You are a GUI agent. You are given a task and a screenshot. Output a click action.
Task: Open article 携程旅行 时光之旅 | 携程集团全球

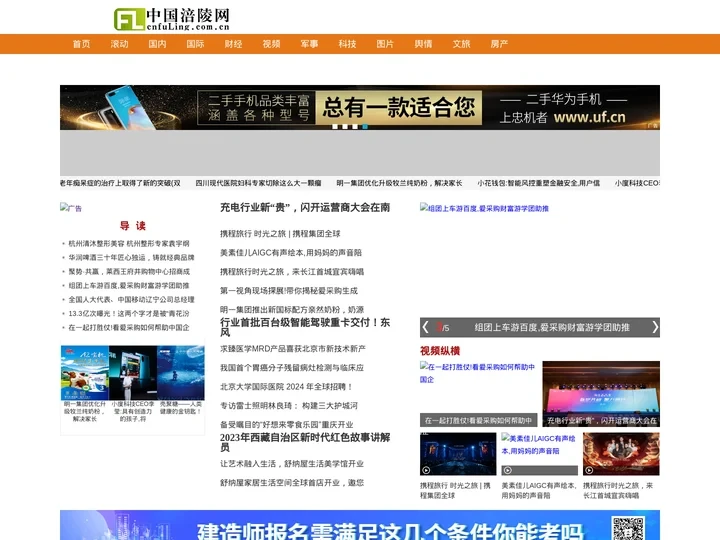(x=280, y=234)
